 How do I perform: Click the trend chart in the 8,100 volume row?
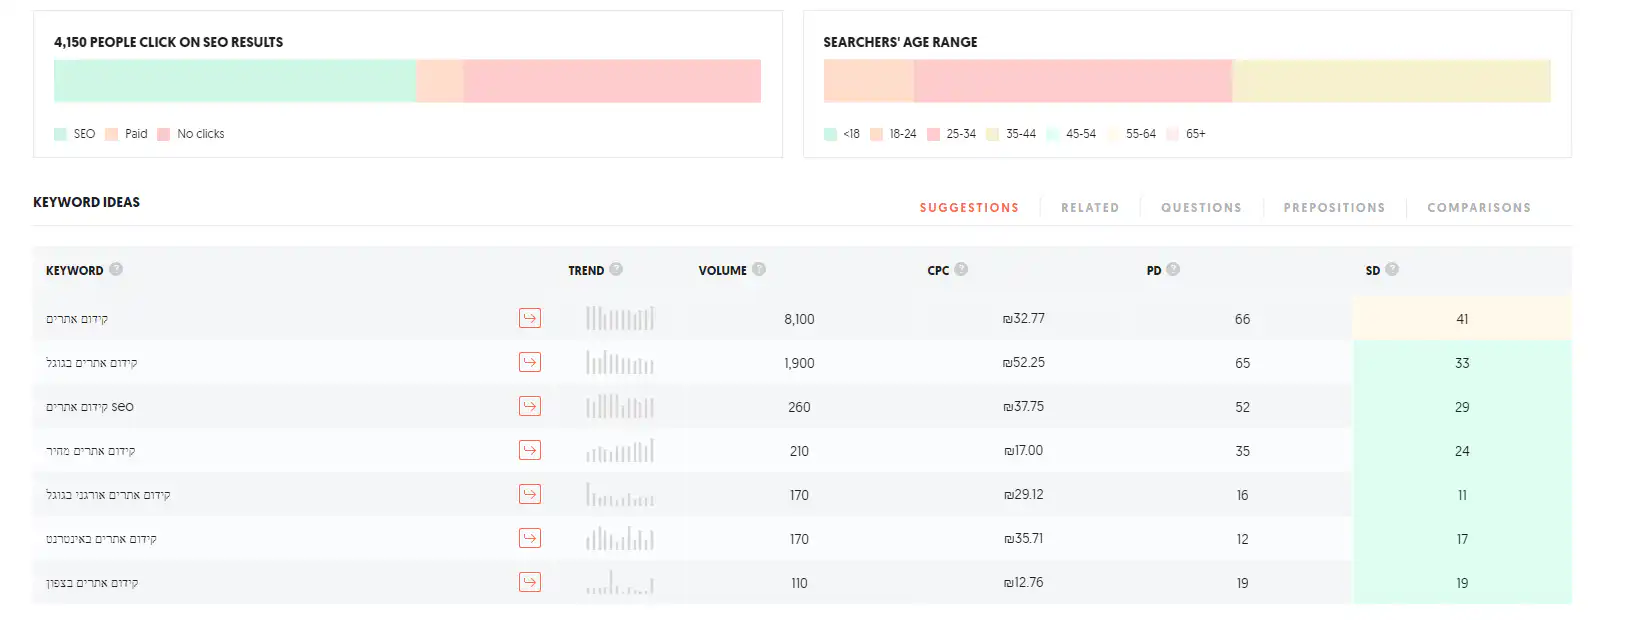tap(620, 318)
